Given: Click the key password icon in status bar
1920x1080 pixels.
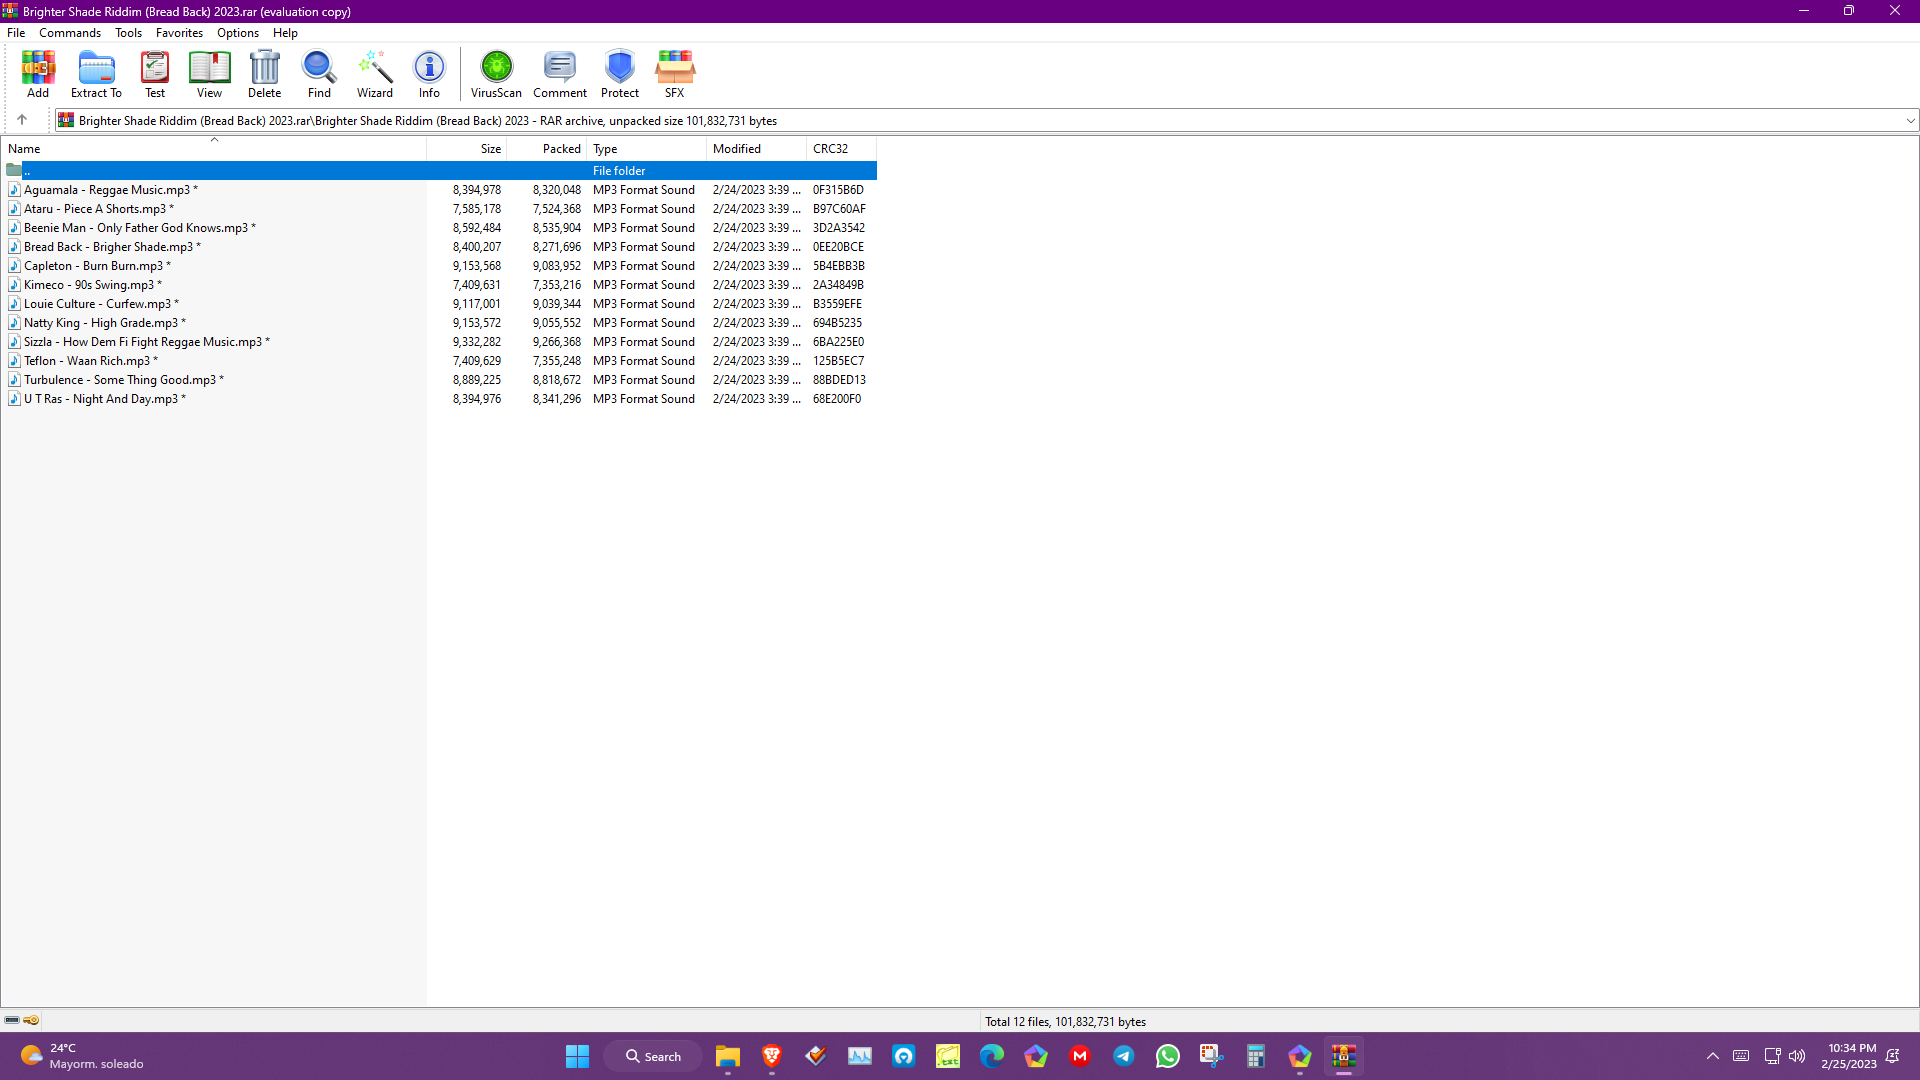Looking at the screenshot, I should [31, 1020].
